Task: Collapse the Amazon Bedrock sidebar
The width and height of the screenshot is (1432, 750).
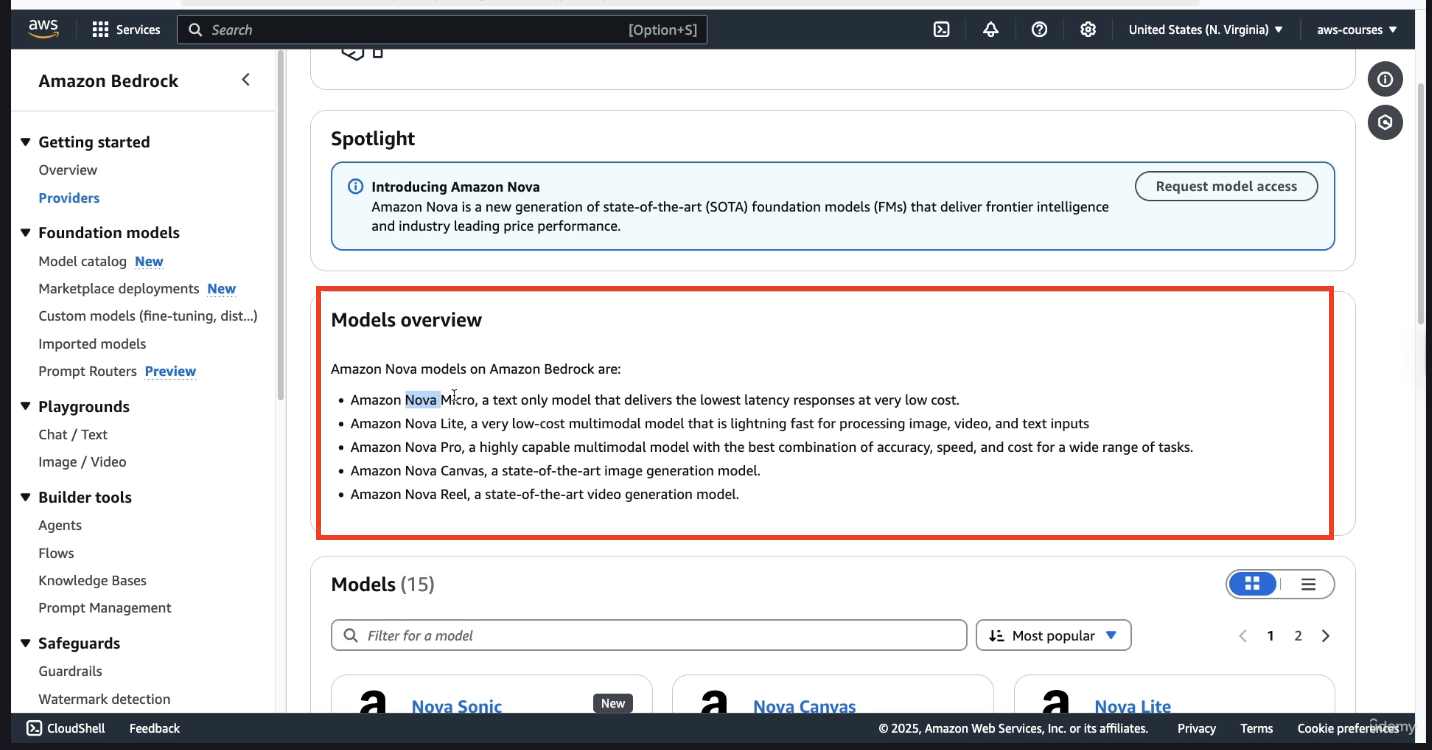Action: coord(246,80)
